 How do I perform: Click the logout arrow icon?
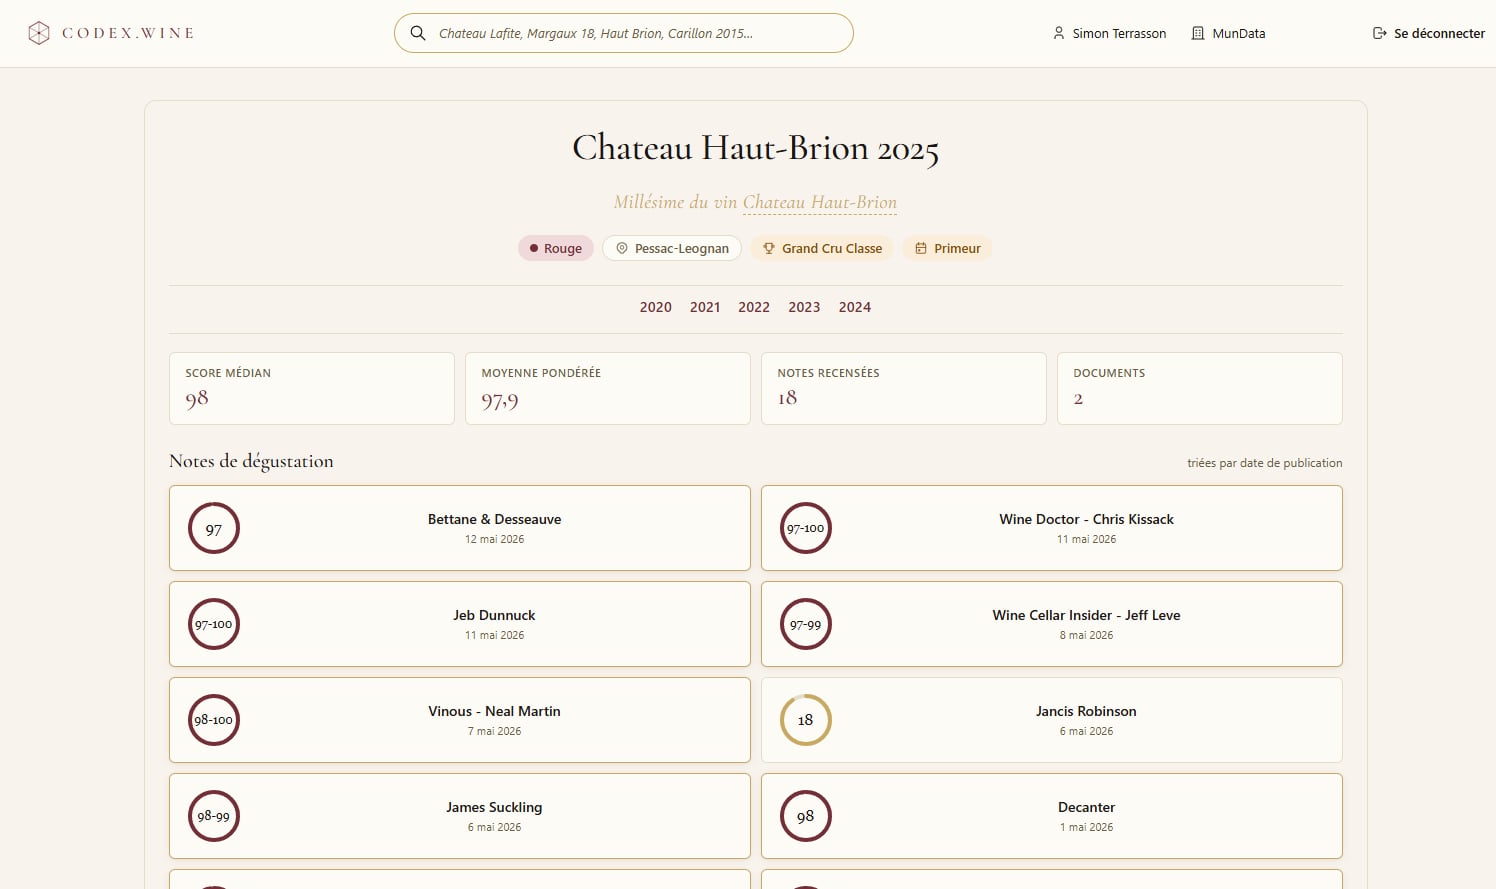(x=1380, y=33)
